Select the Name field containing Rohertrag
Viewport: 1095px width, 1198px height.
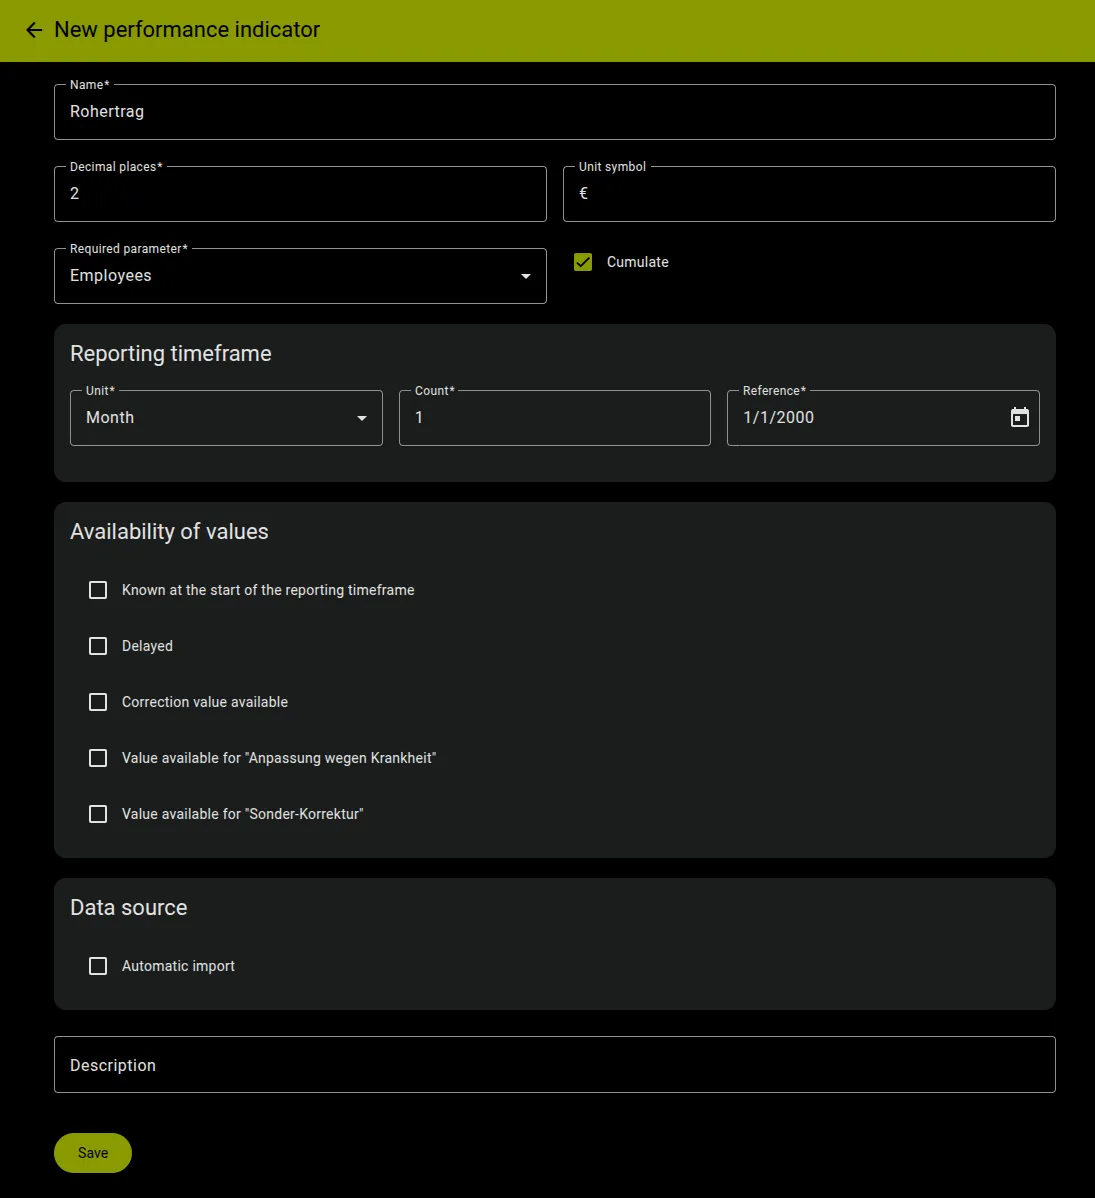[555, 112]
